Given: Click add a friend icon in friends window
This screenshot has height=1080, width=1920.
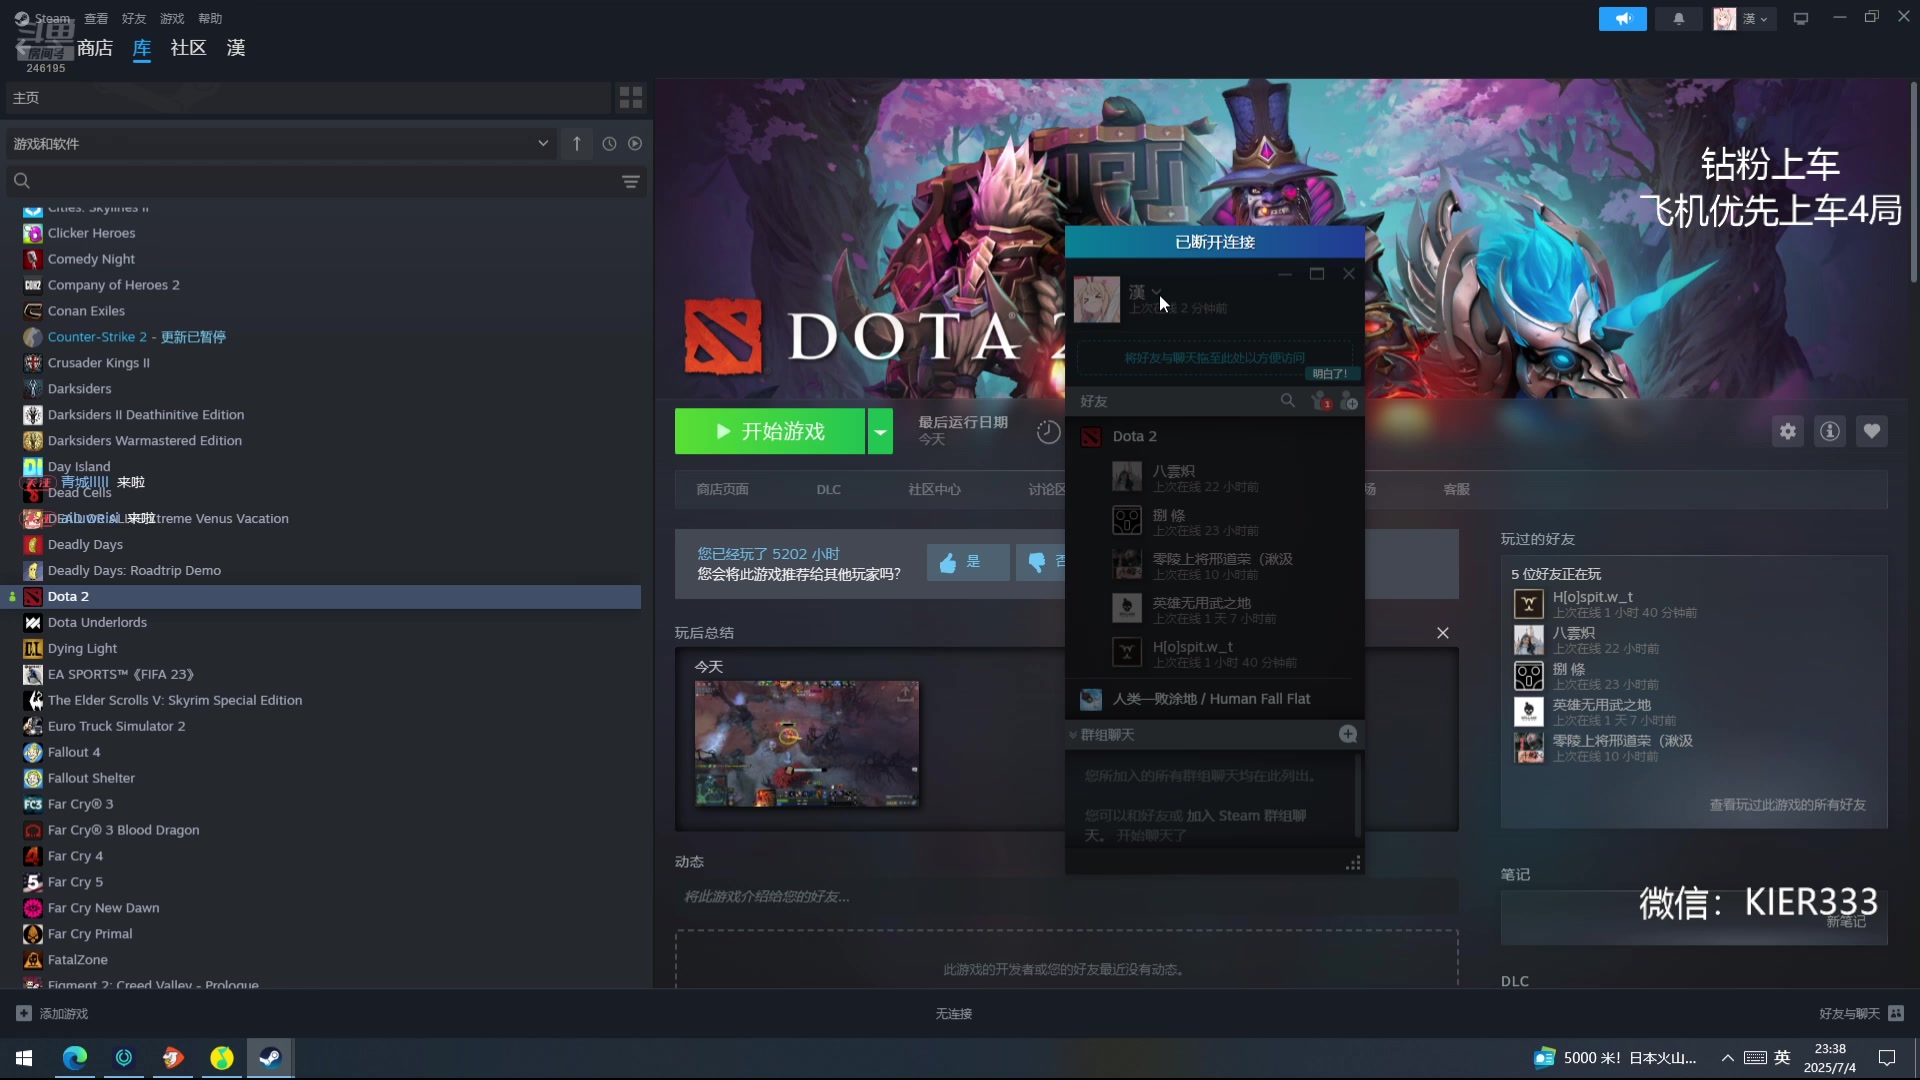Looking at the screenshot, I should click(x=1349, y=401).
